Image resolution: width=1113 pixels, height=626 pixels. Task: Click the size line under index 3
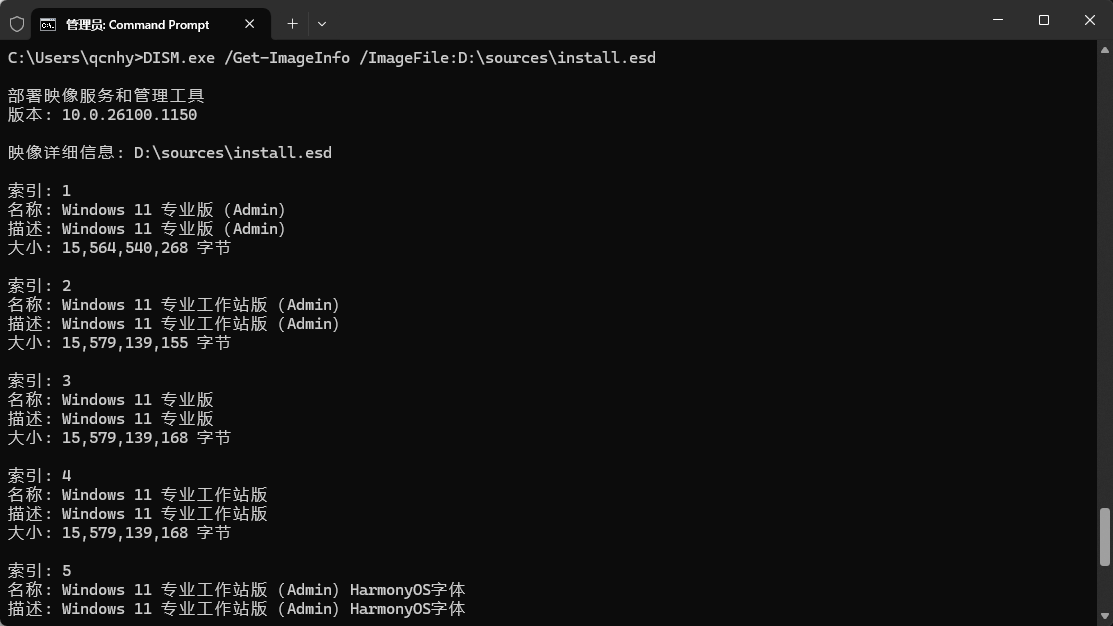(119, 438)
